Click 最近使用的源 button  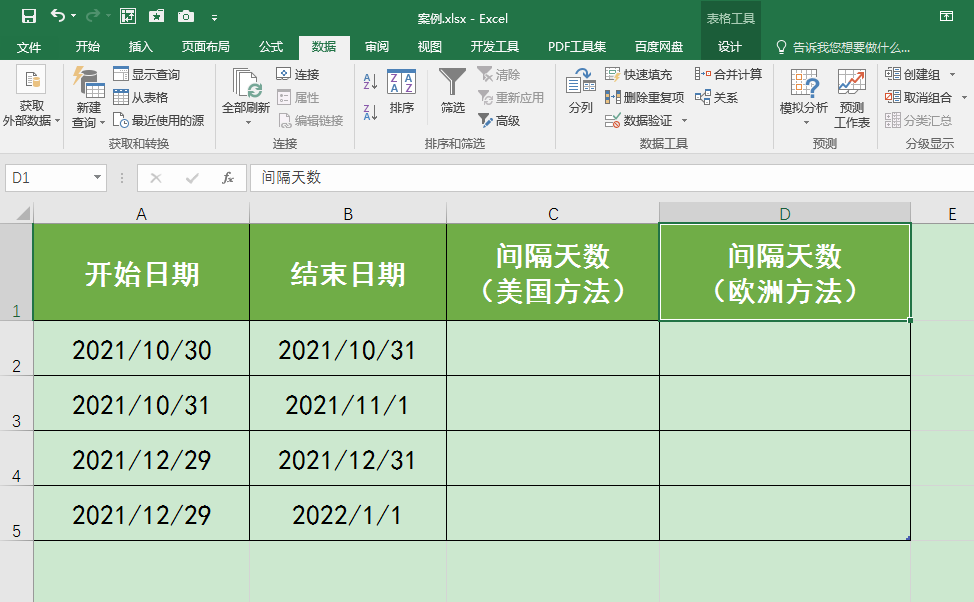[x=158, y=121]
